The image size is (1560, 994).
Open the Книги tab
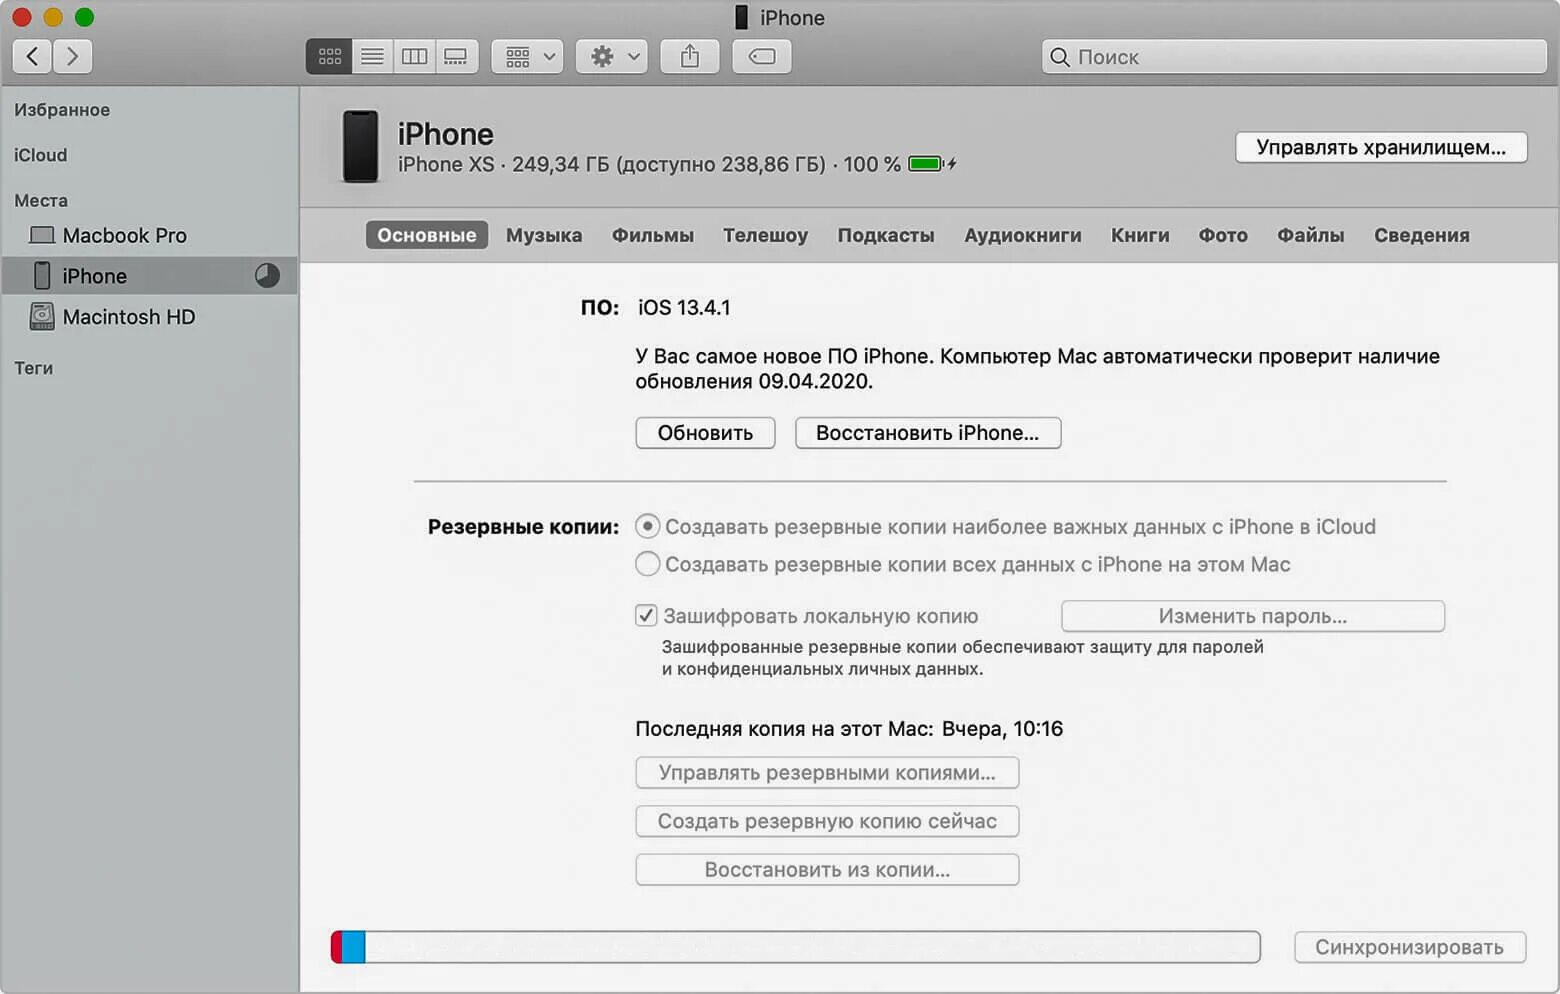coord(1140,235)
